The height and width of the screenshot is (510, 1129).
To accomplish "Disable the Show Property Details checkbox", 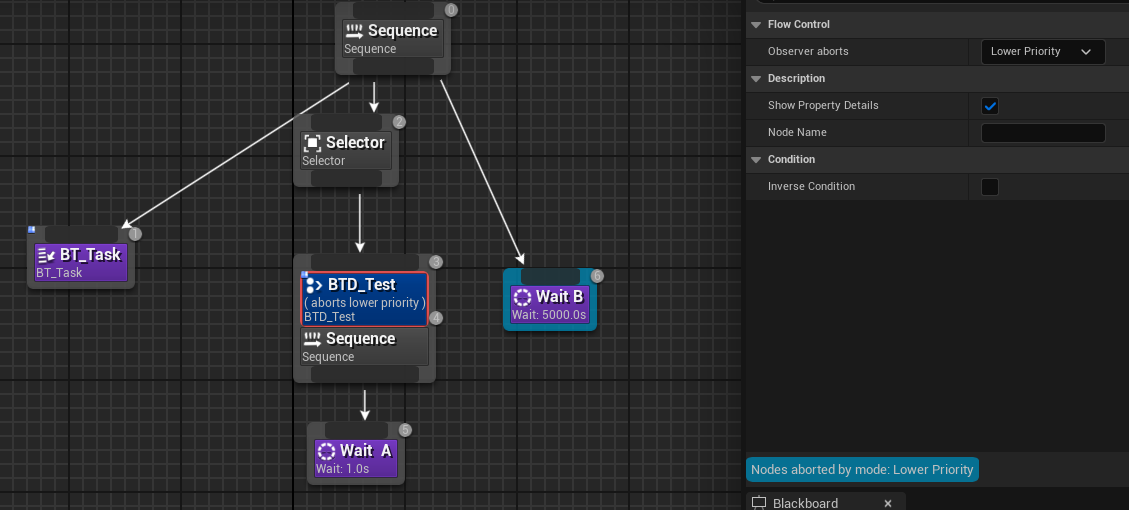I will click(990, 106).
